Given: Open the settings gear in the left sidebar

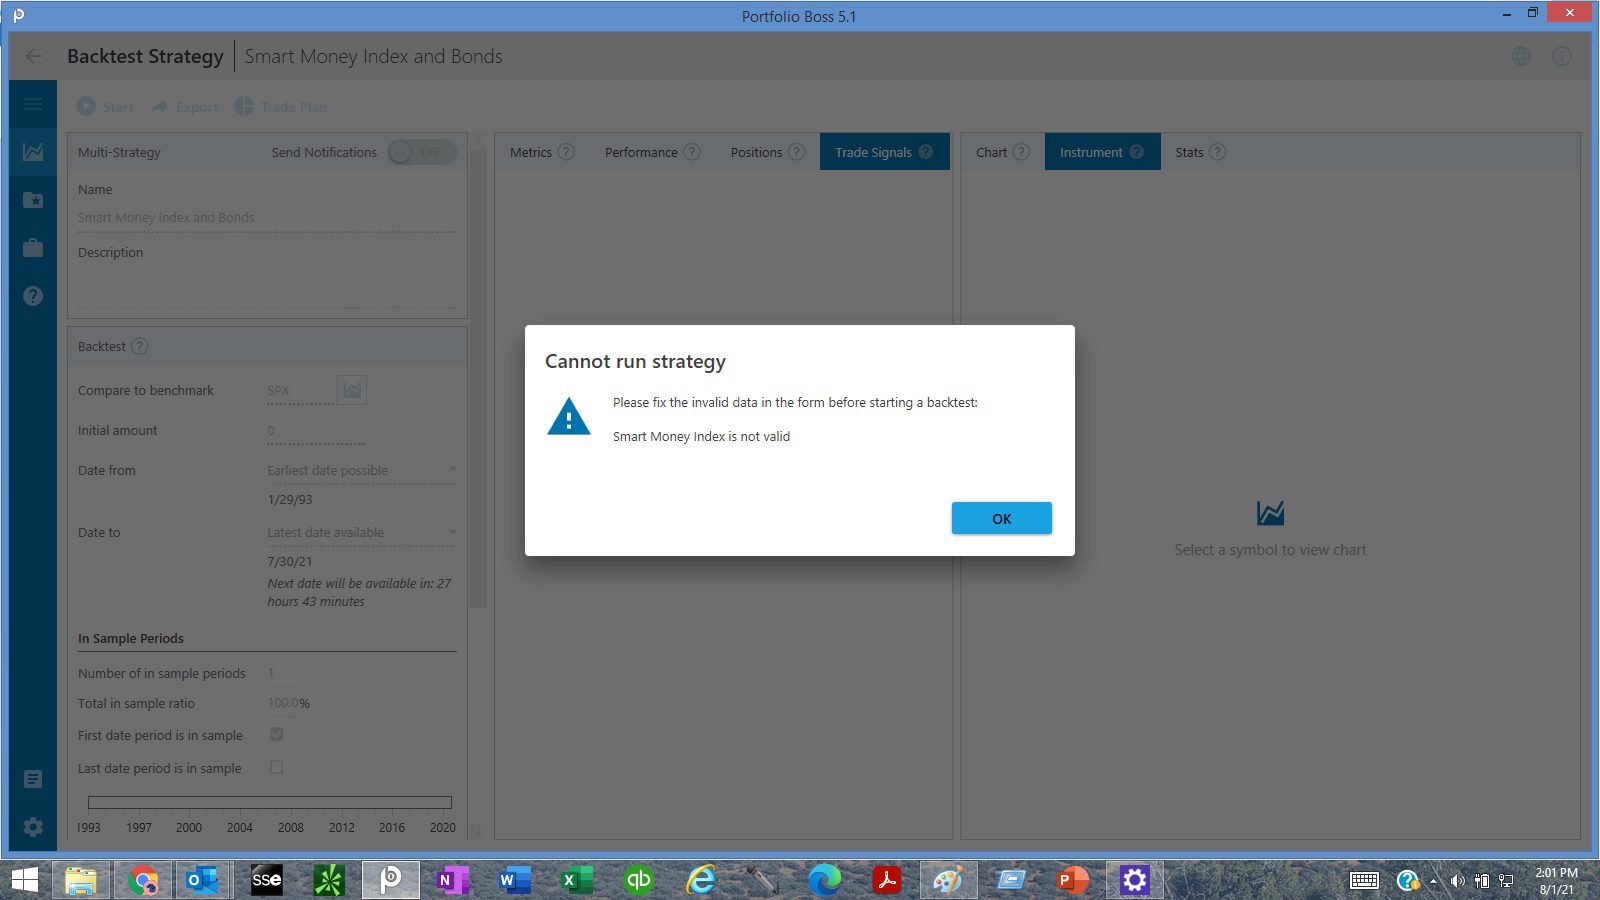Looking at the screenshot, I should point(33,827).
